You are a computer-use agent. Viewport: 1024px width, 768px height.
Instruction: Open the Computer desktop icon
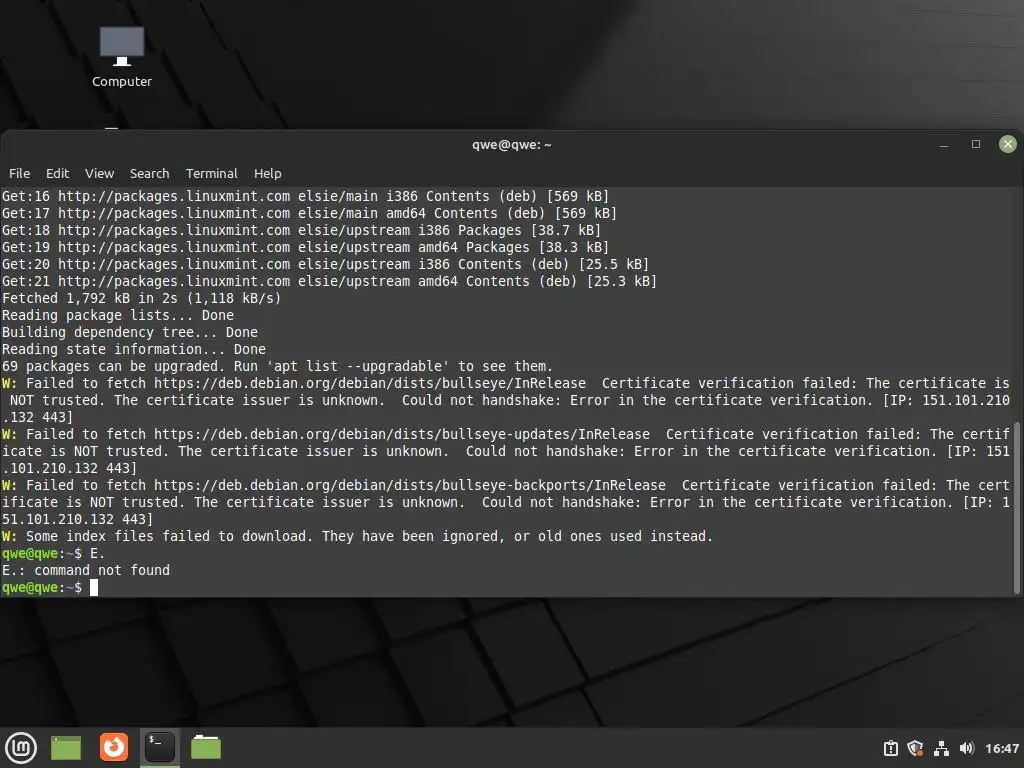121,57
